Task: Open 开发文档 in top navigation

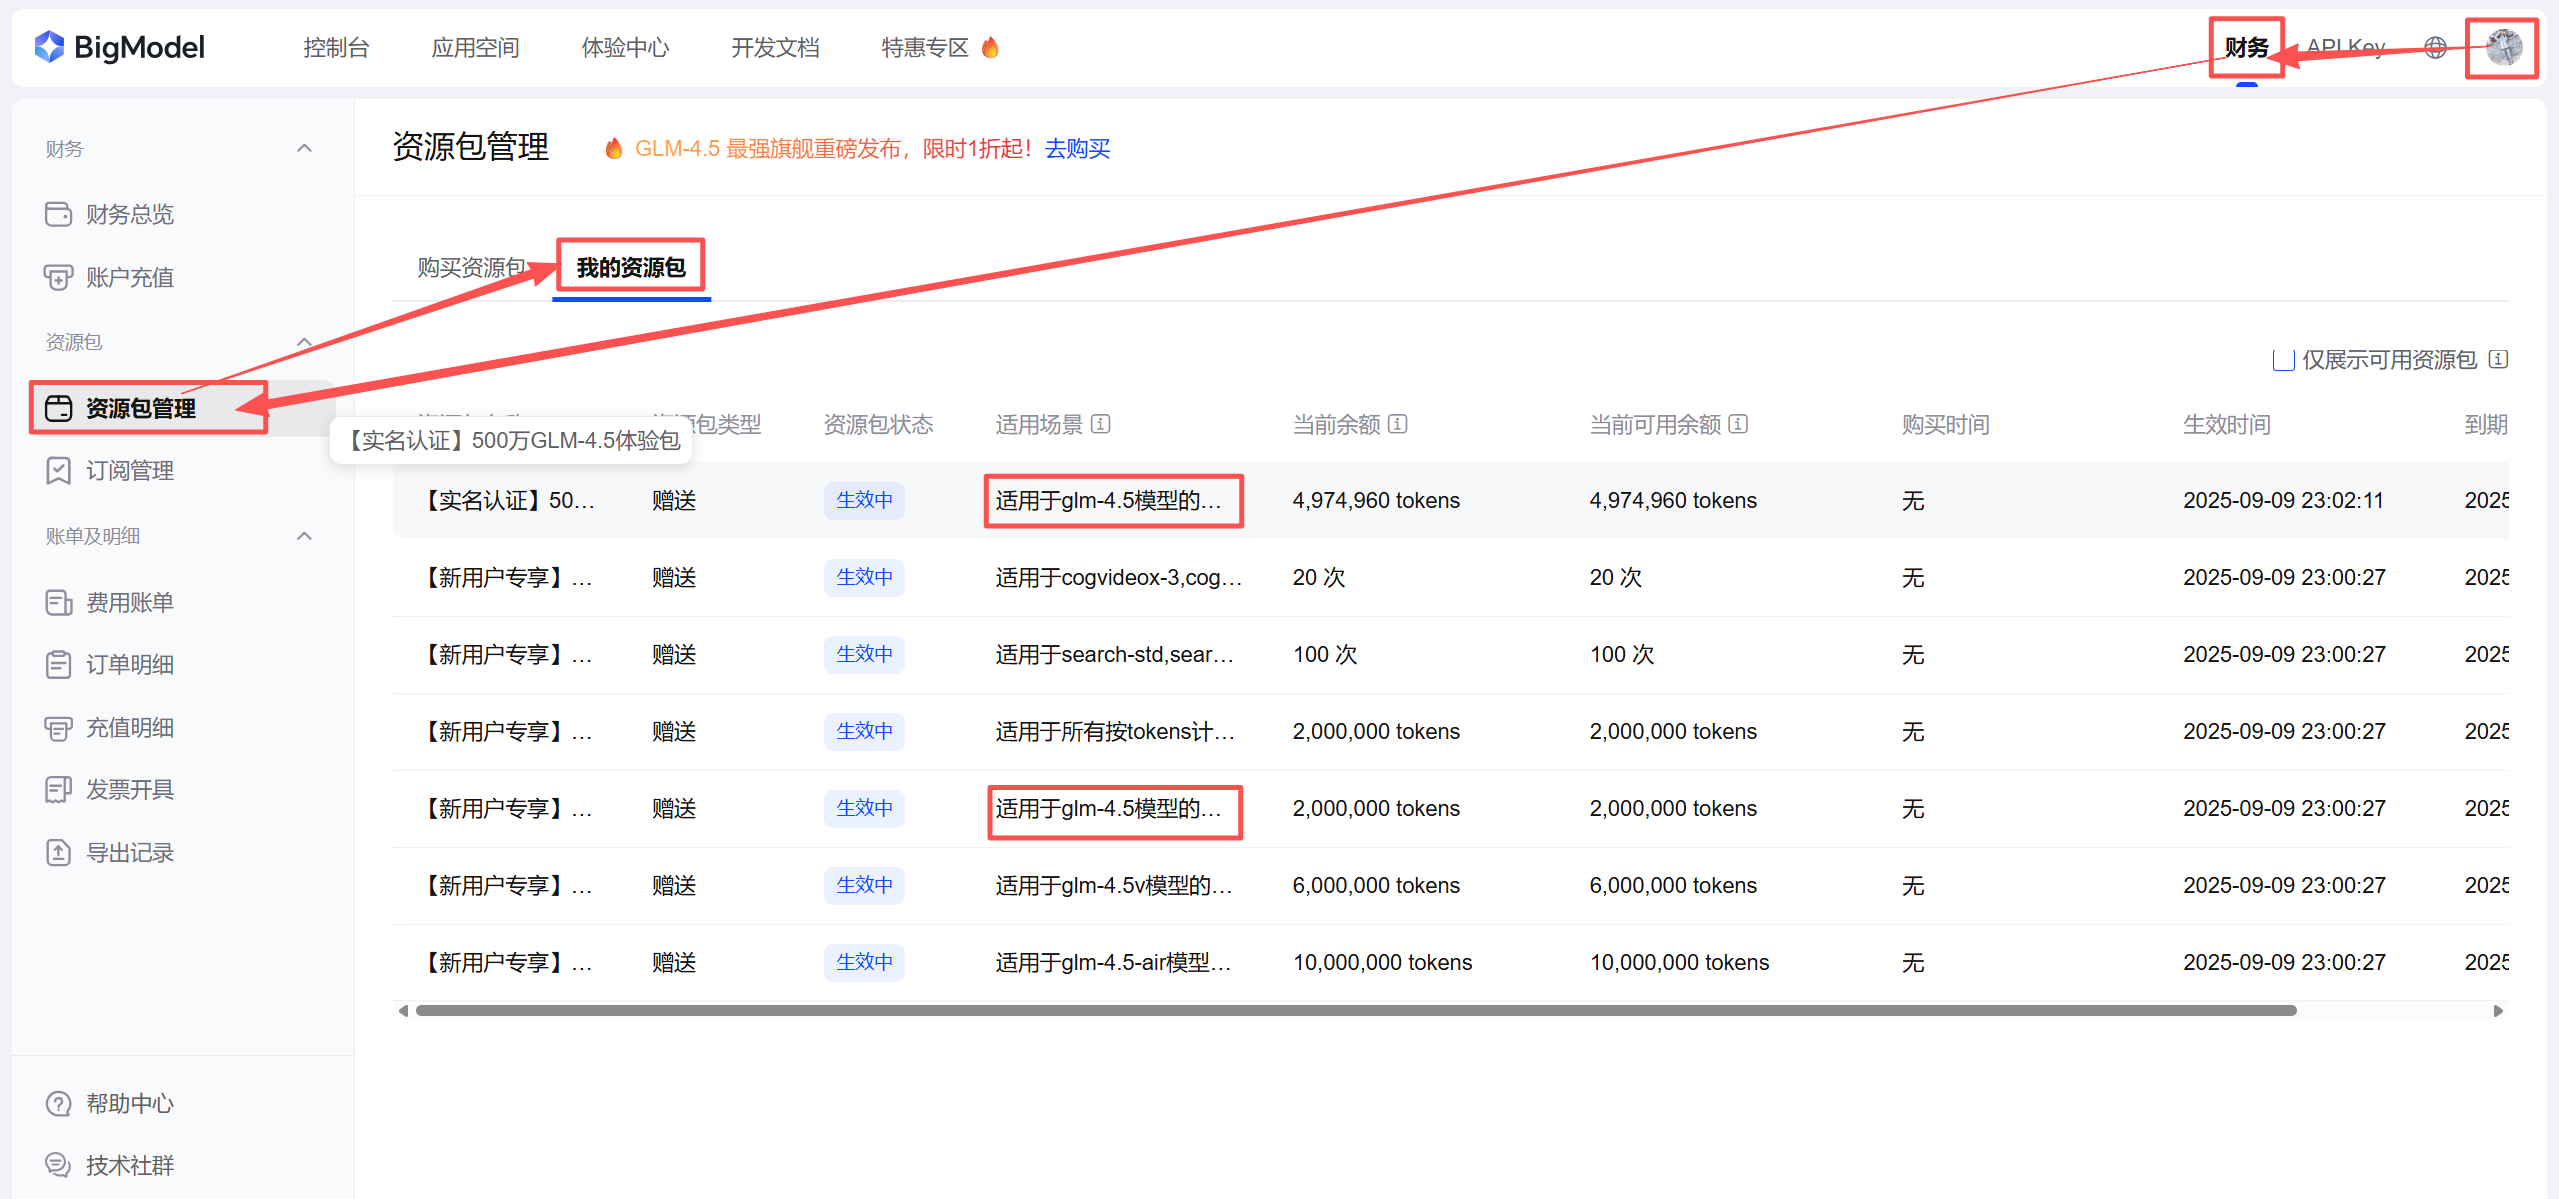Action: pyautogui.click(x=775, y=47)
